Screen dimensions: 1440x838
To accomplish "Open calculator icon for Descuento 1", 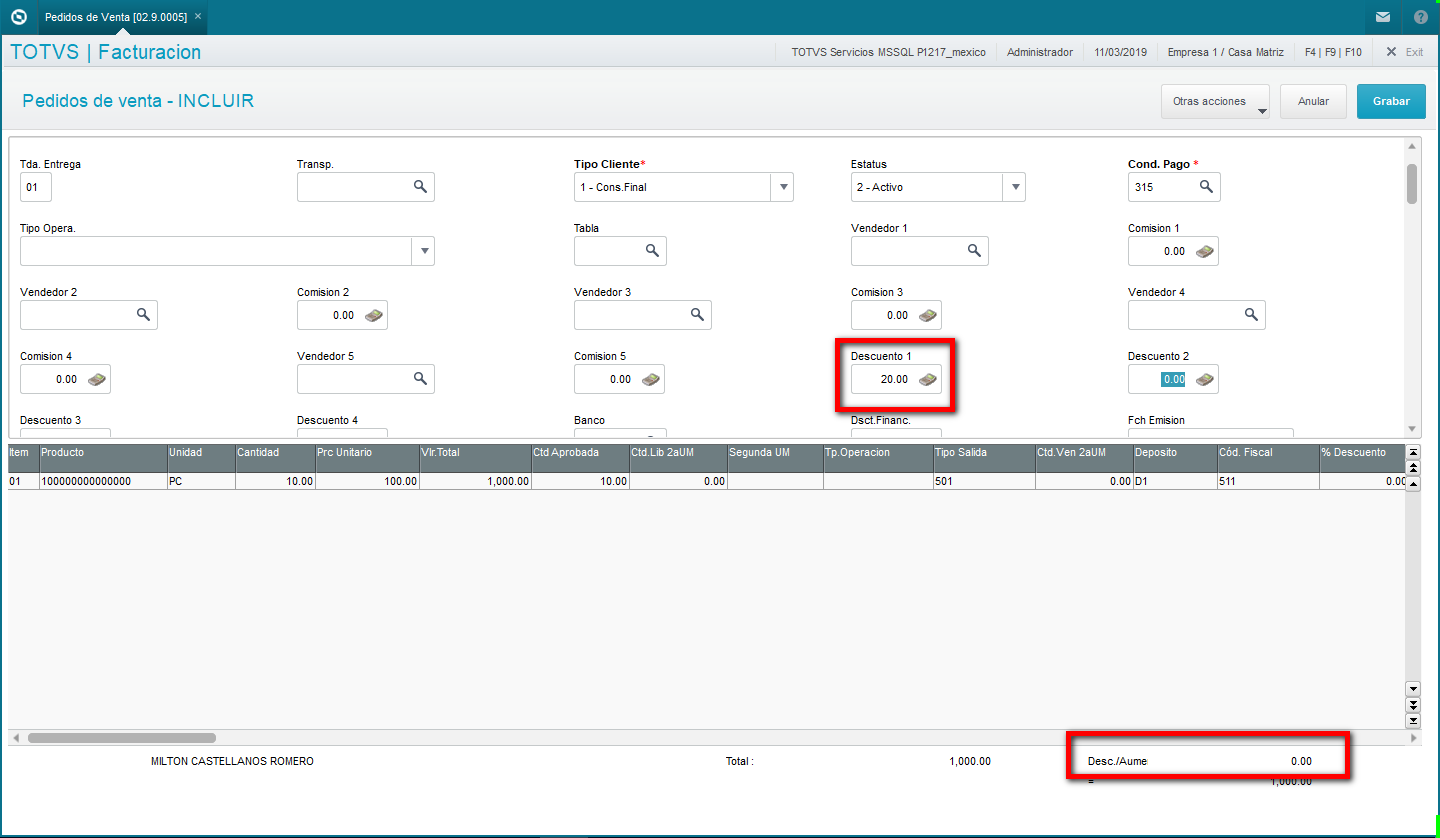I will coord(928,379).
